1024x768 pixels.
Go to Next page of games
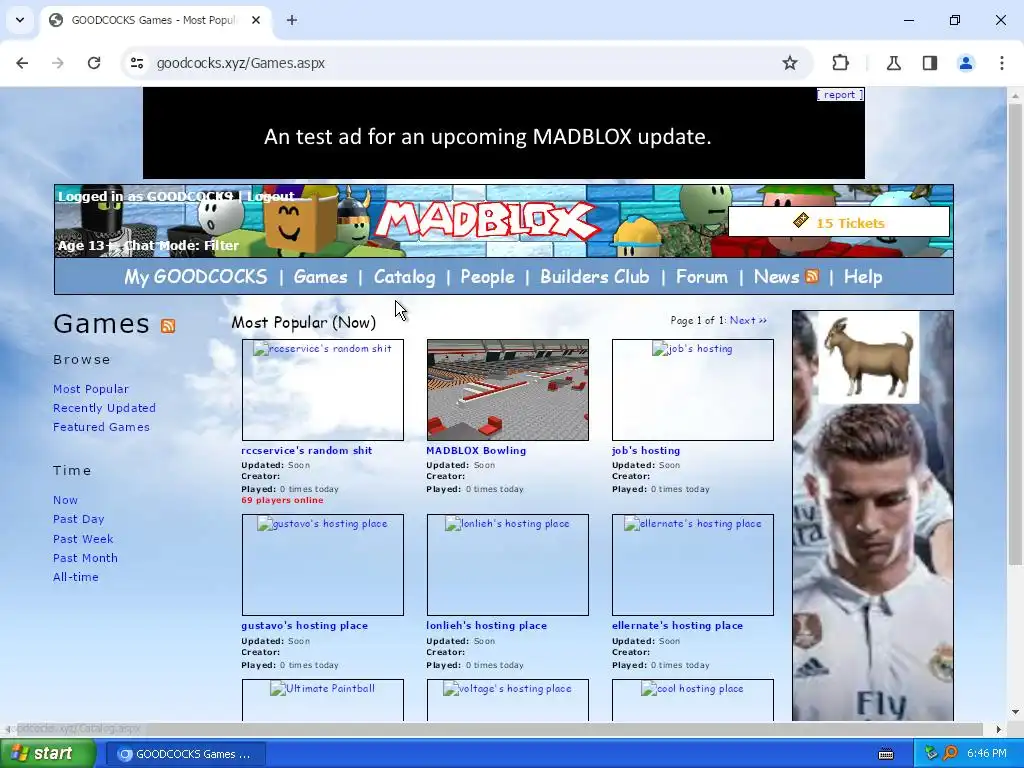pyautogui.click(x=748, y=320)
